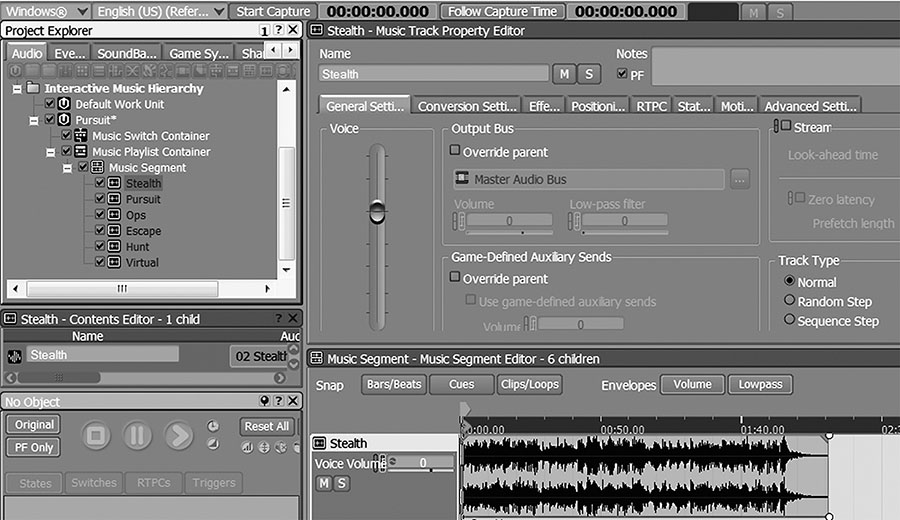Click the Voice volume slider handle
Viewport: 900px width, 520px height.
pos(377,212)
